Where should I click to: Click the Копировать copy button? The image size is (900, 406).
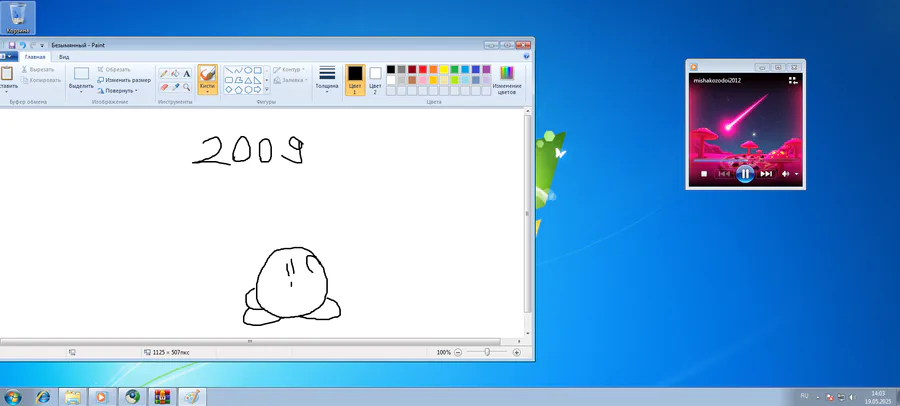[x=41, y=80]
